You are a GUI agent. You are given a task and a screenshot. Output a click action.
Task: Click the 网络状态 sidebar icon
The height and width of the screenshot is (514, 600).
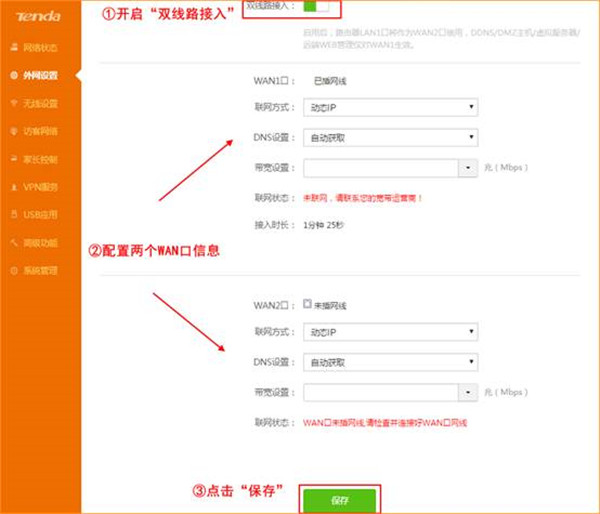14,47
